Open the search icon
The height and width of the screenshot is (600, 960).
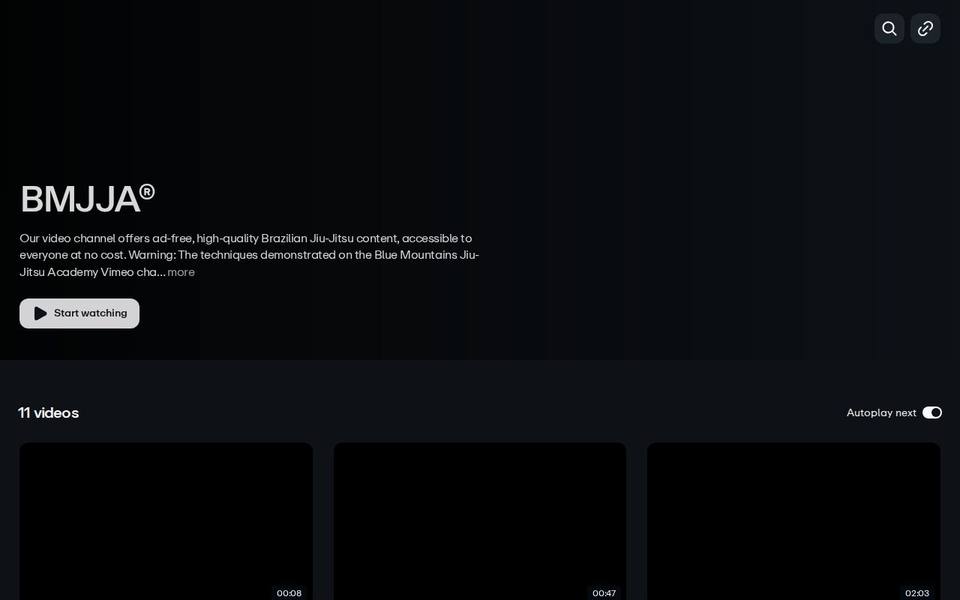pyautogui.click(x=889, y=29)
